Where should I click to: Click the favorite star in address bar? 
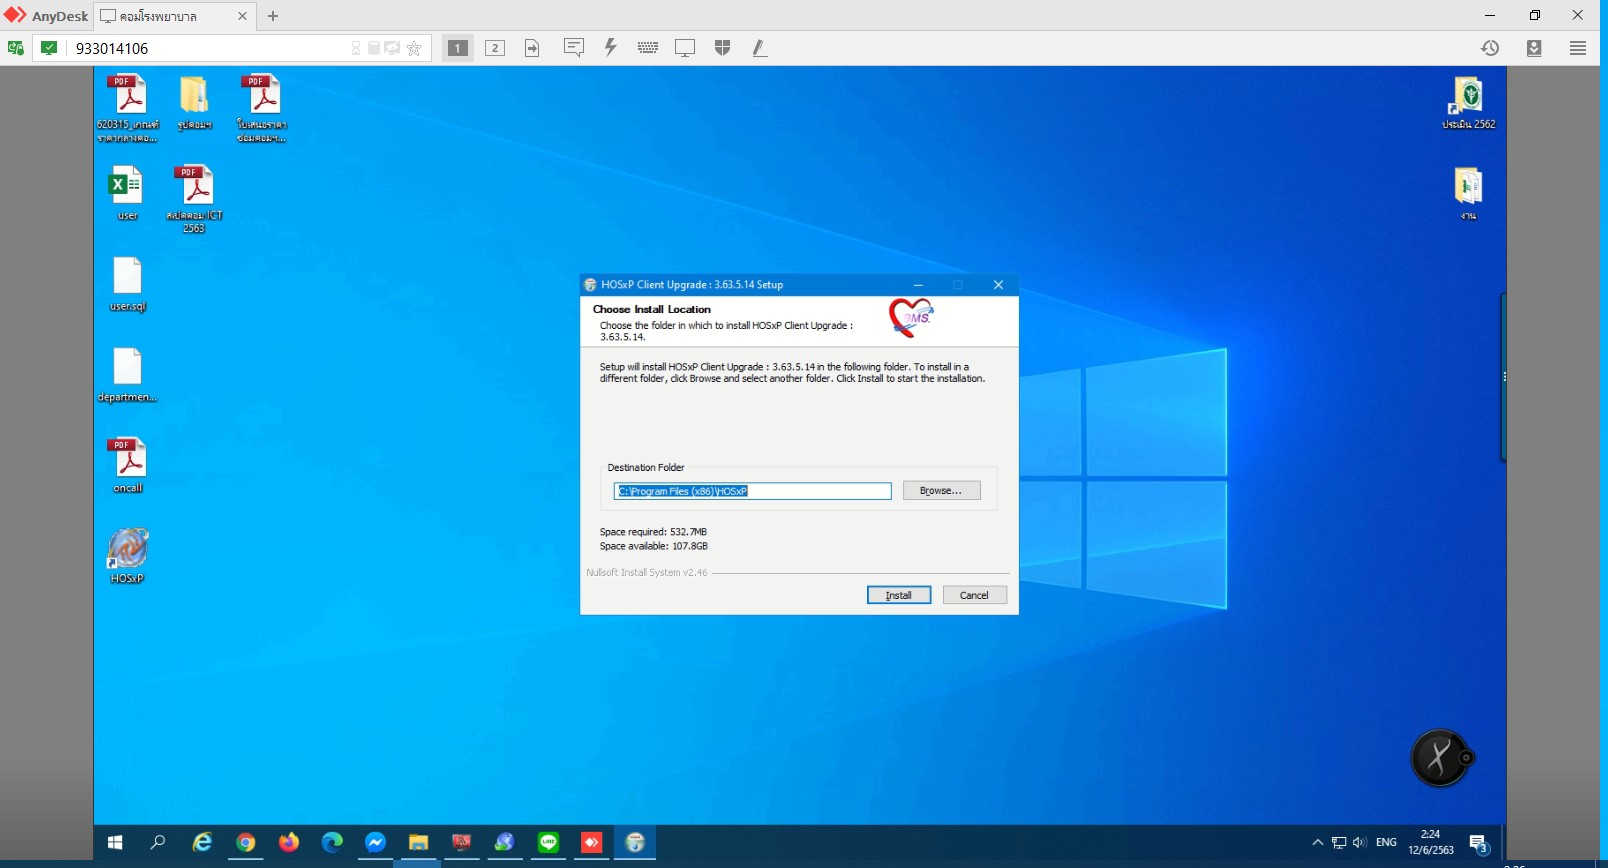tap(414, 48)
